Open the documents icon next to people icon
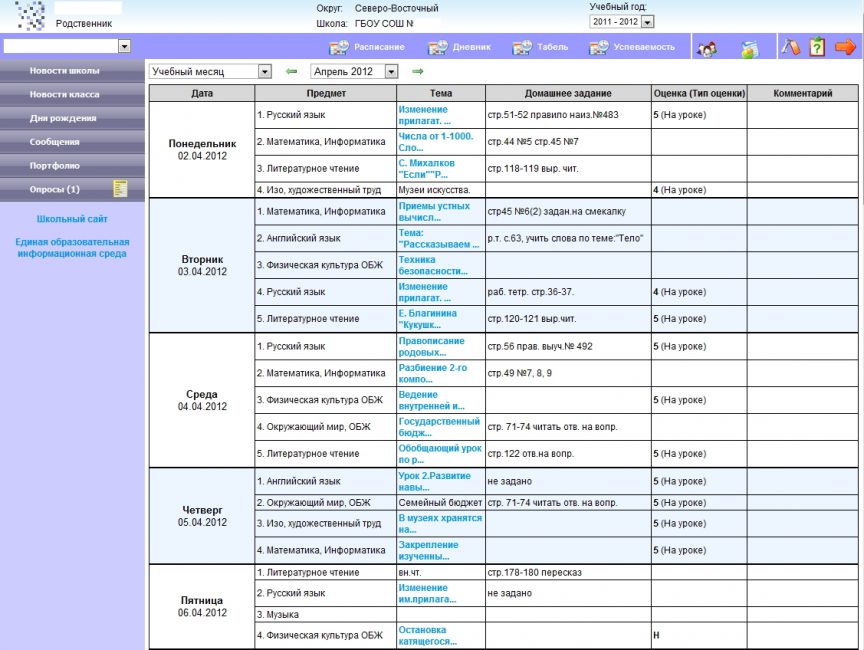864x650 pixels. [749, 48]
